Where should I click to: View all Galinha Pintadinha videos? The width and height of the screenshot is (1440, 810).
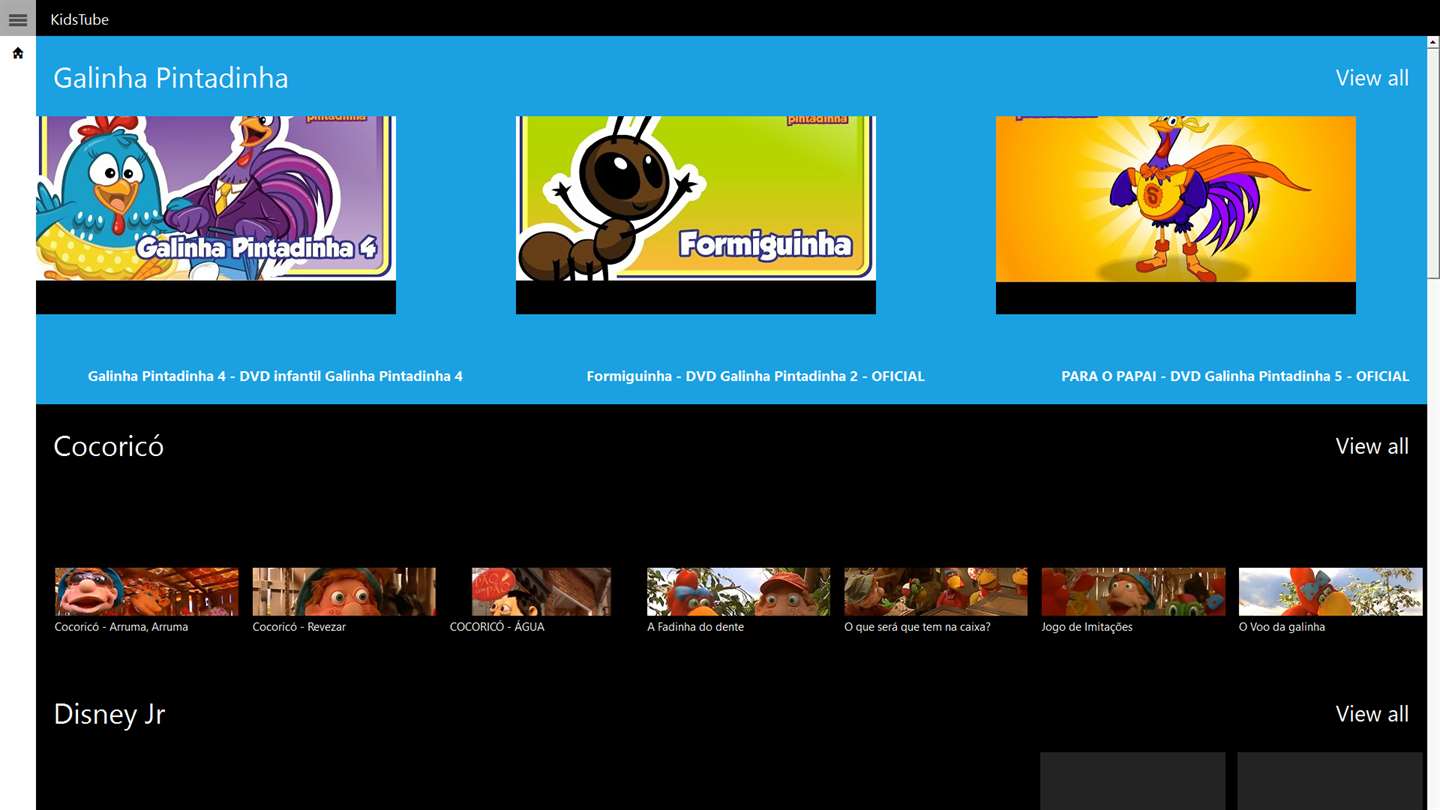point(1372,78)
